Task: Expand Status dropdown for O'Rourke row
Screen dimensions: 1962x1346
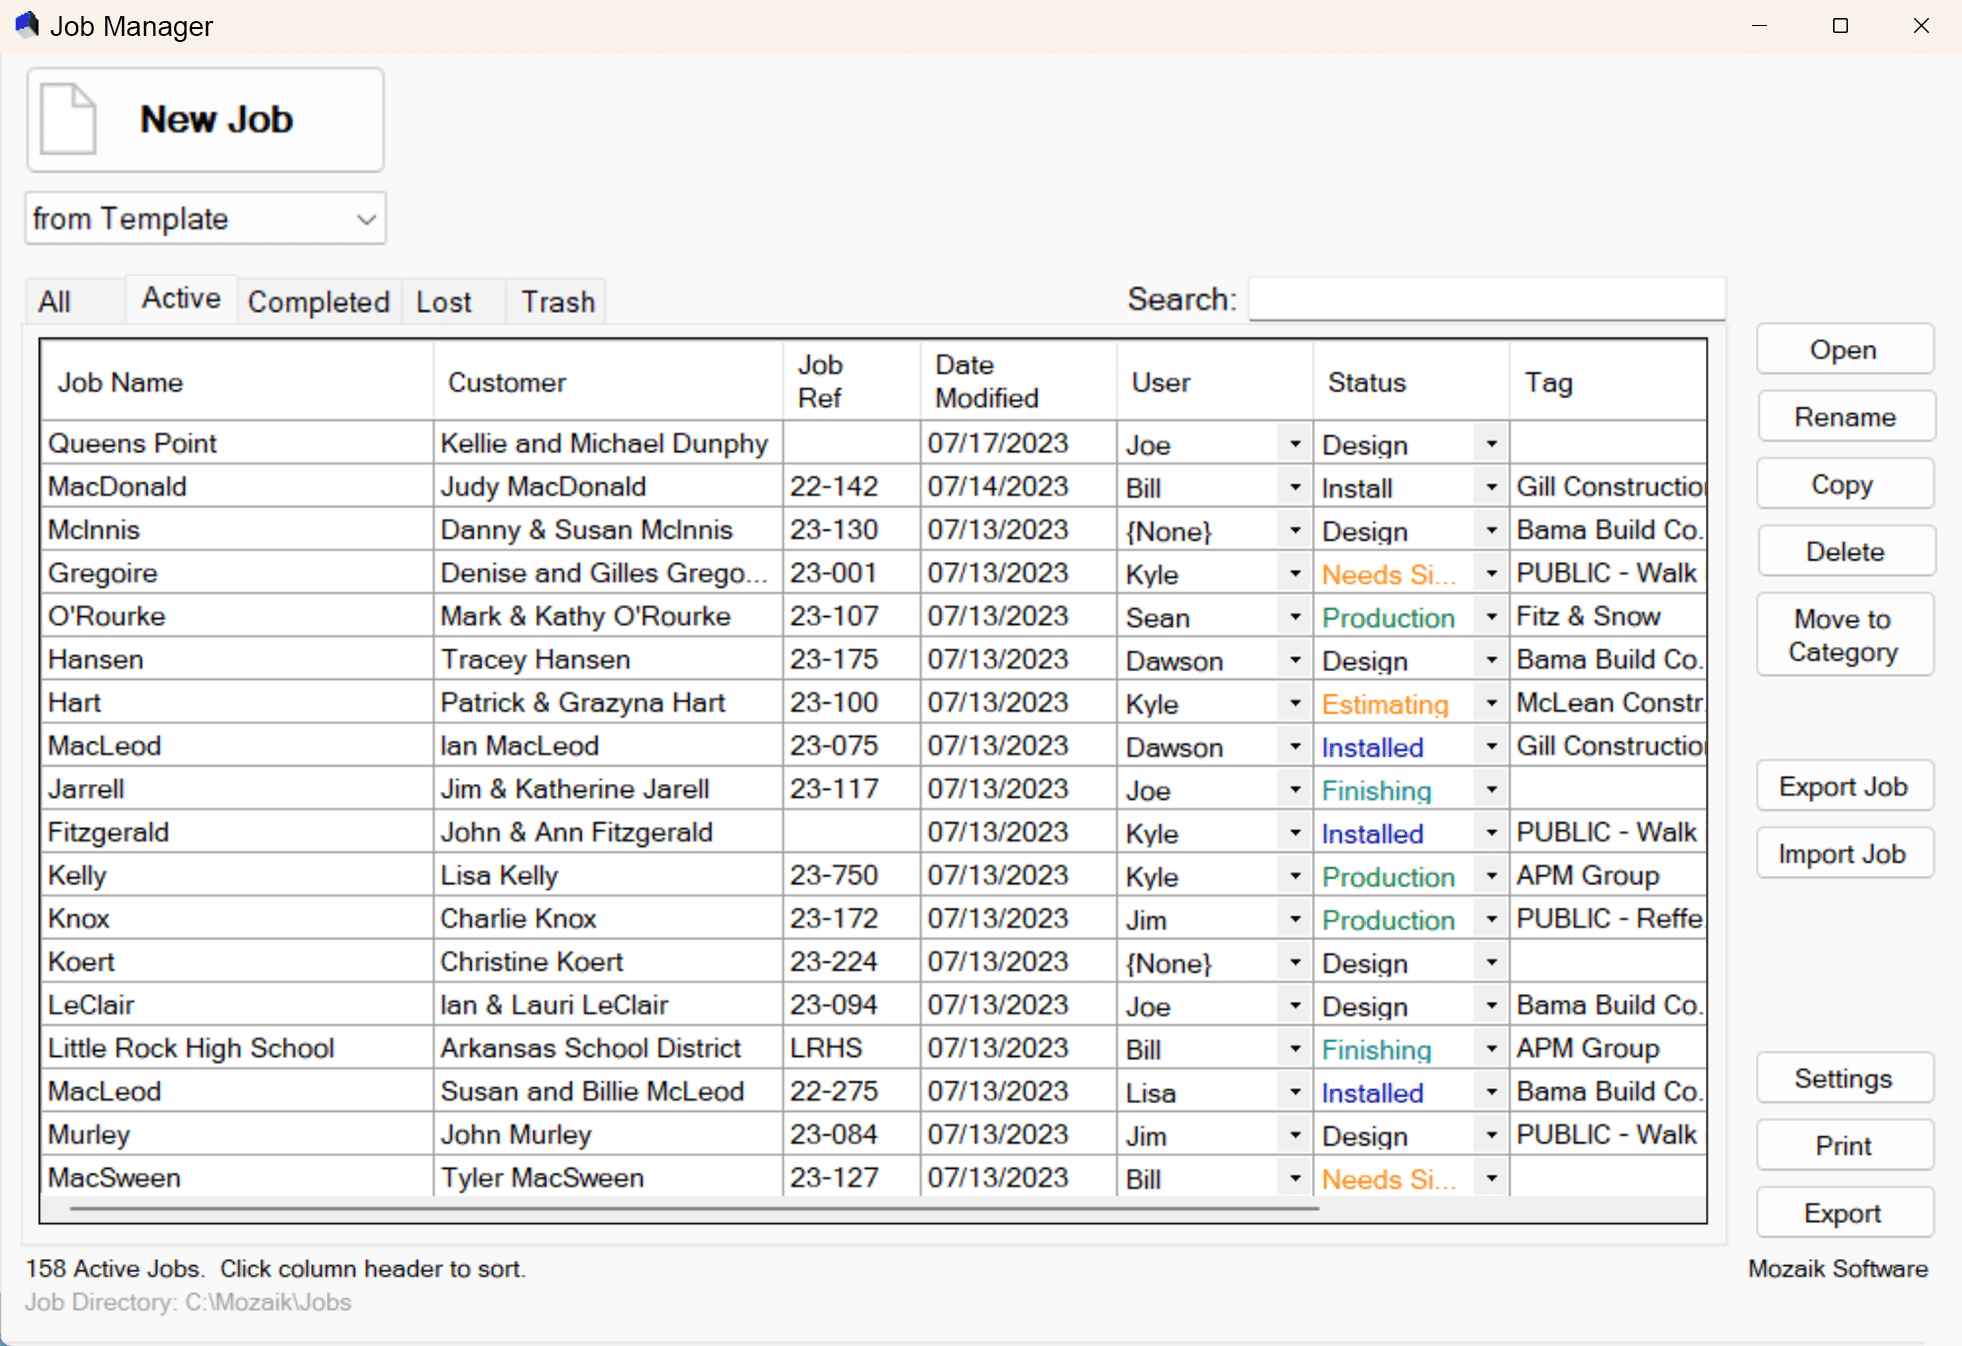Action: (x=1491, y=617)
